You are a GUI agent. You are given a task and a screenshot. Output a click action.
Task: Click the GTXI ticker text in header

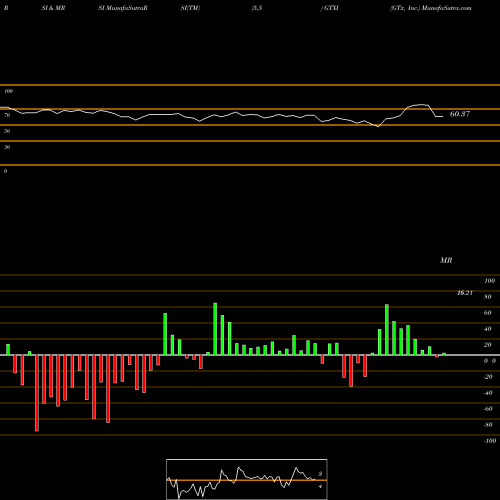331,8
